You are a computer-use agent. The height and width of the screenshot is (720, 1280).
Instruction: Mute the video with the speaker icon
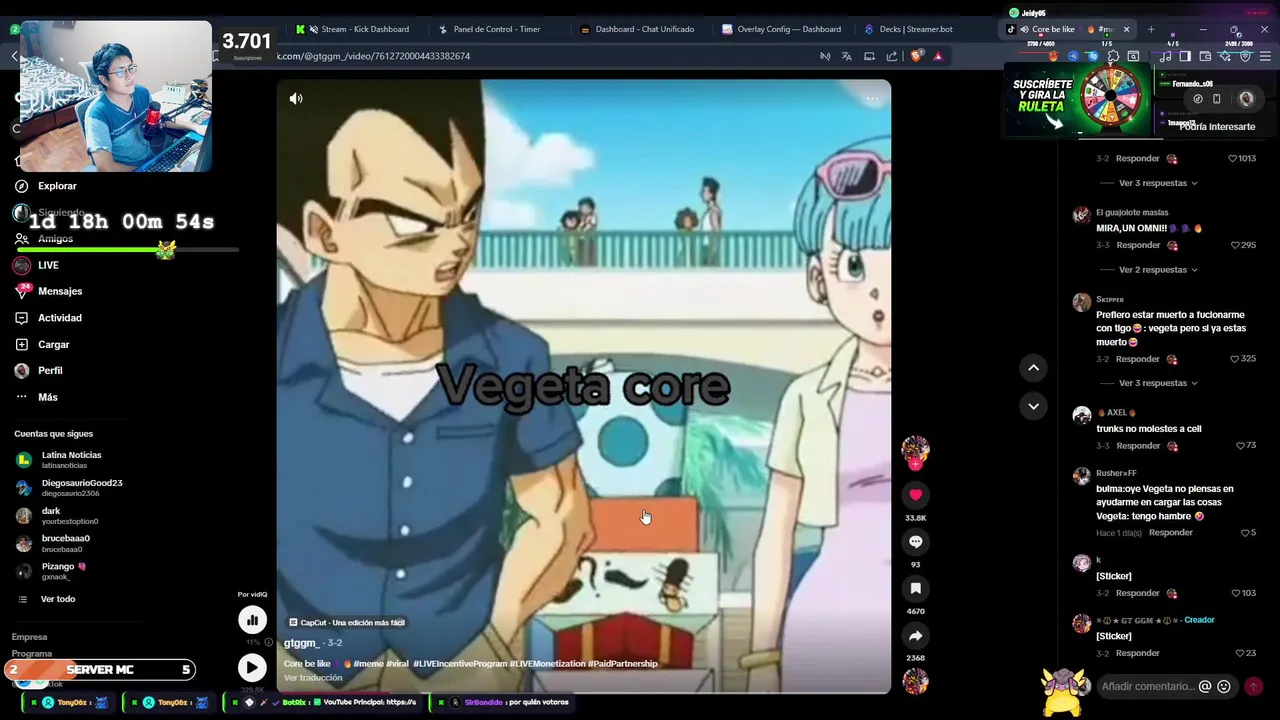pyautogui.click(x=296, y=98)
